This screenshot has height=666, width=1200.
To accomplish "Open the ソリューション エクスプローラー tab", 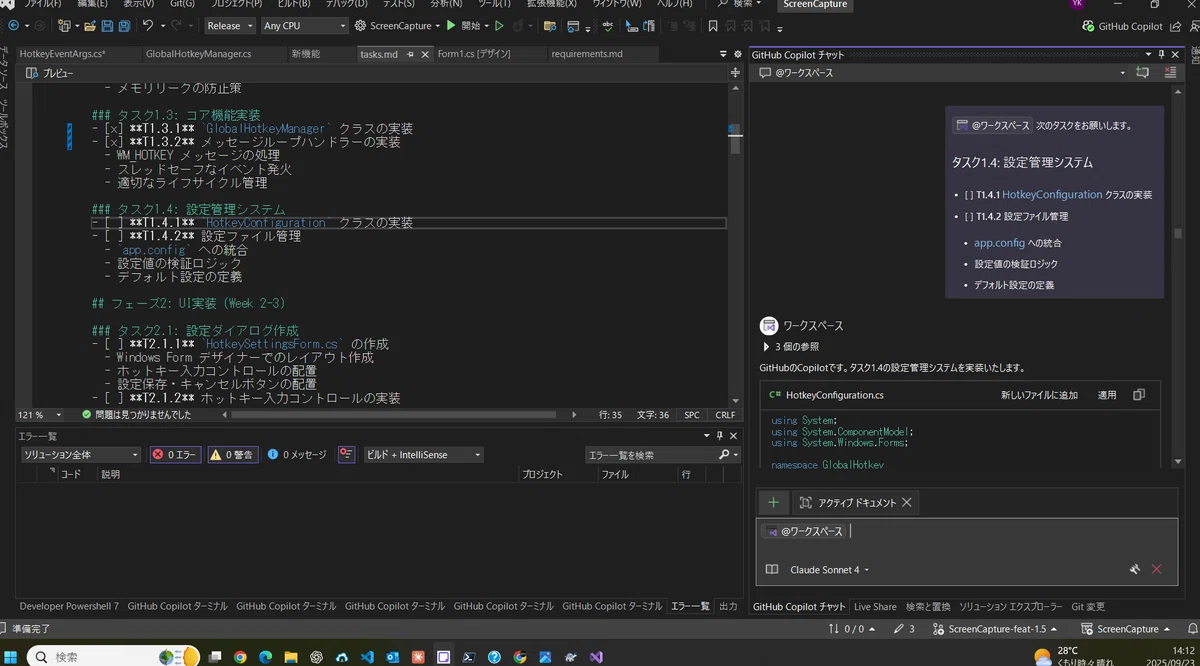I will (1010, 606).
